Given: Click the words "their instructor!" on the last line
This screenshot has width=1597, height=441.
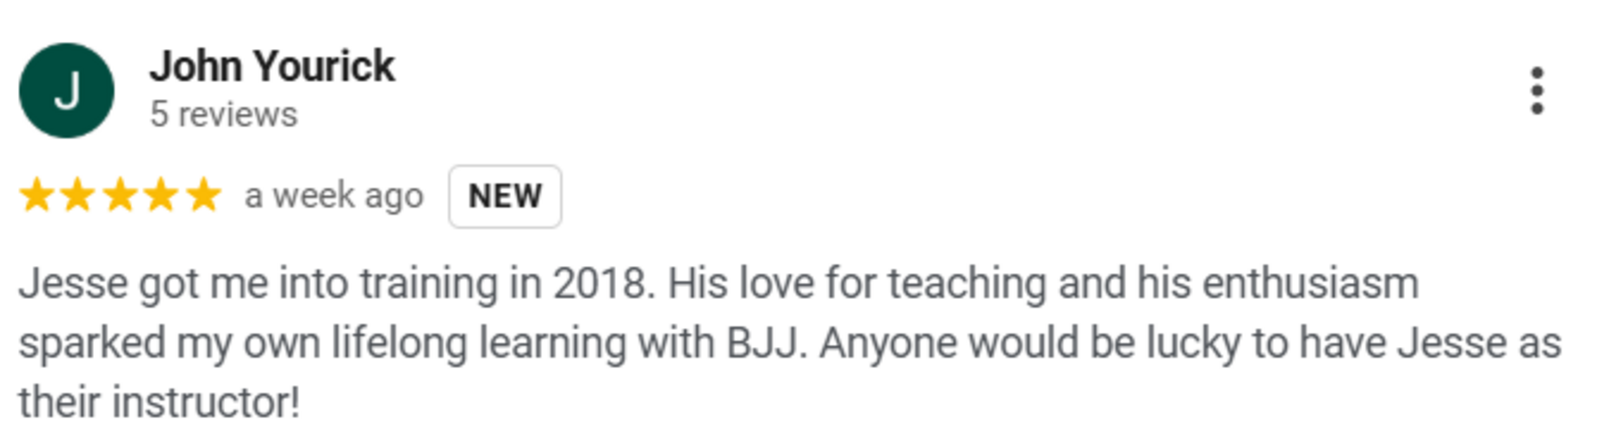Looking at the screenshot, I should (159, 403).
